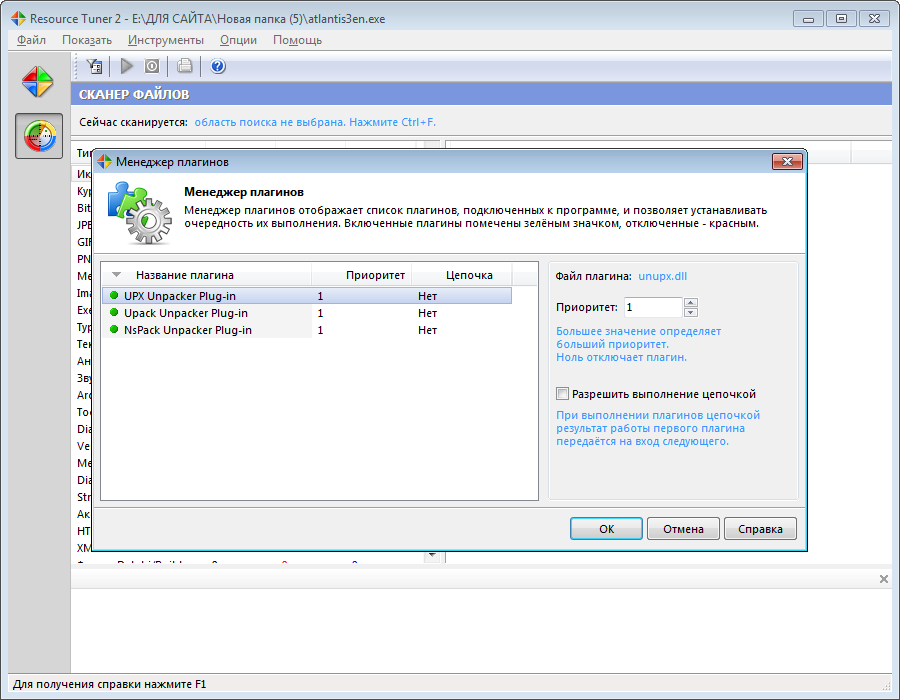Click the search area not selected link
900x700 pixels.
[315, 122]
